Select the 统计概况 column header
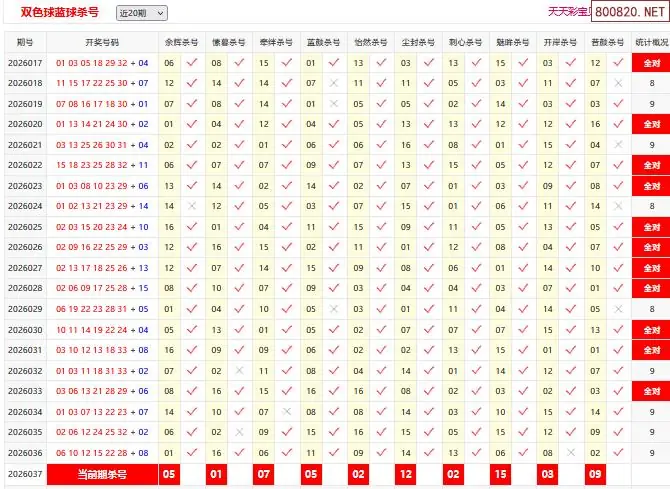 [651, 43]
